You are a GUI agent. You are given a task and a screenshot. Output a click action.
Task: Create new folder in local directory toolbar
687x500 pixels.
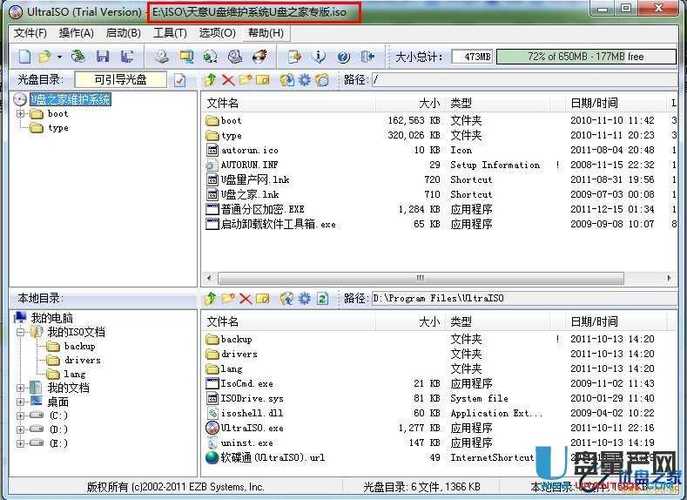tap(228, 298)
